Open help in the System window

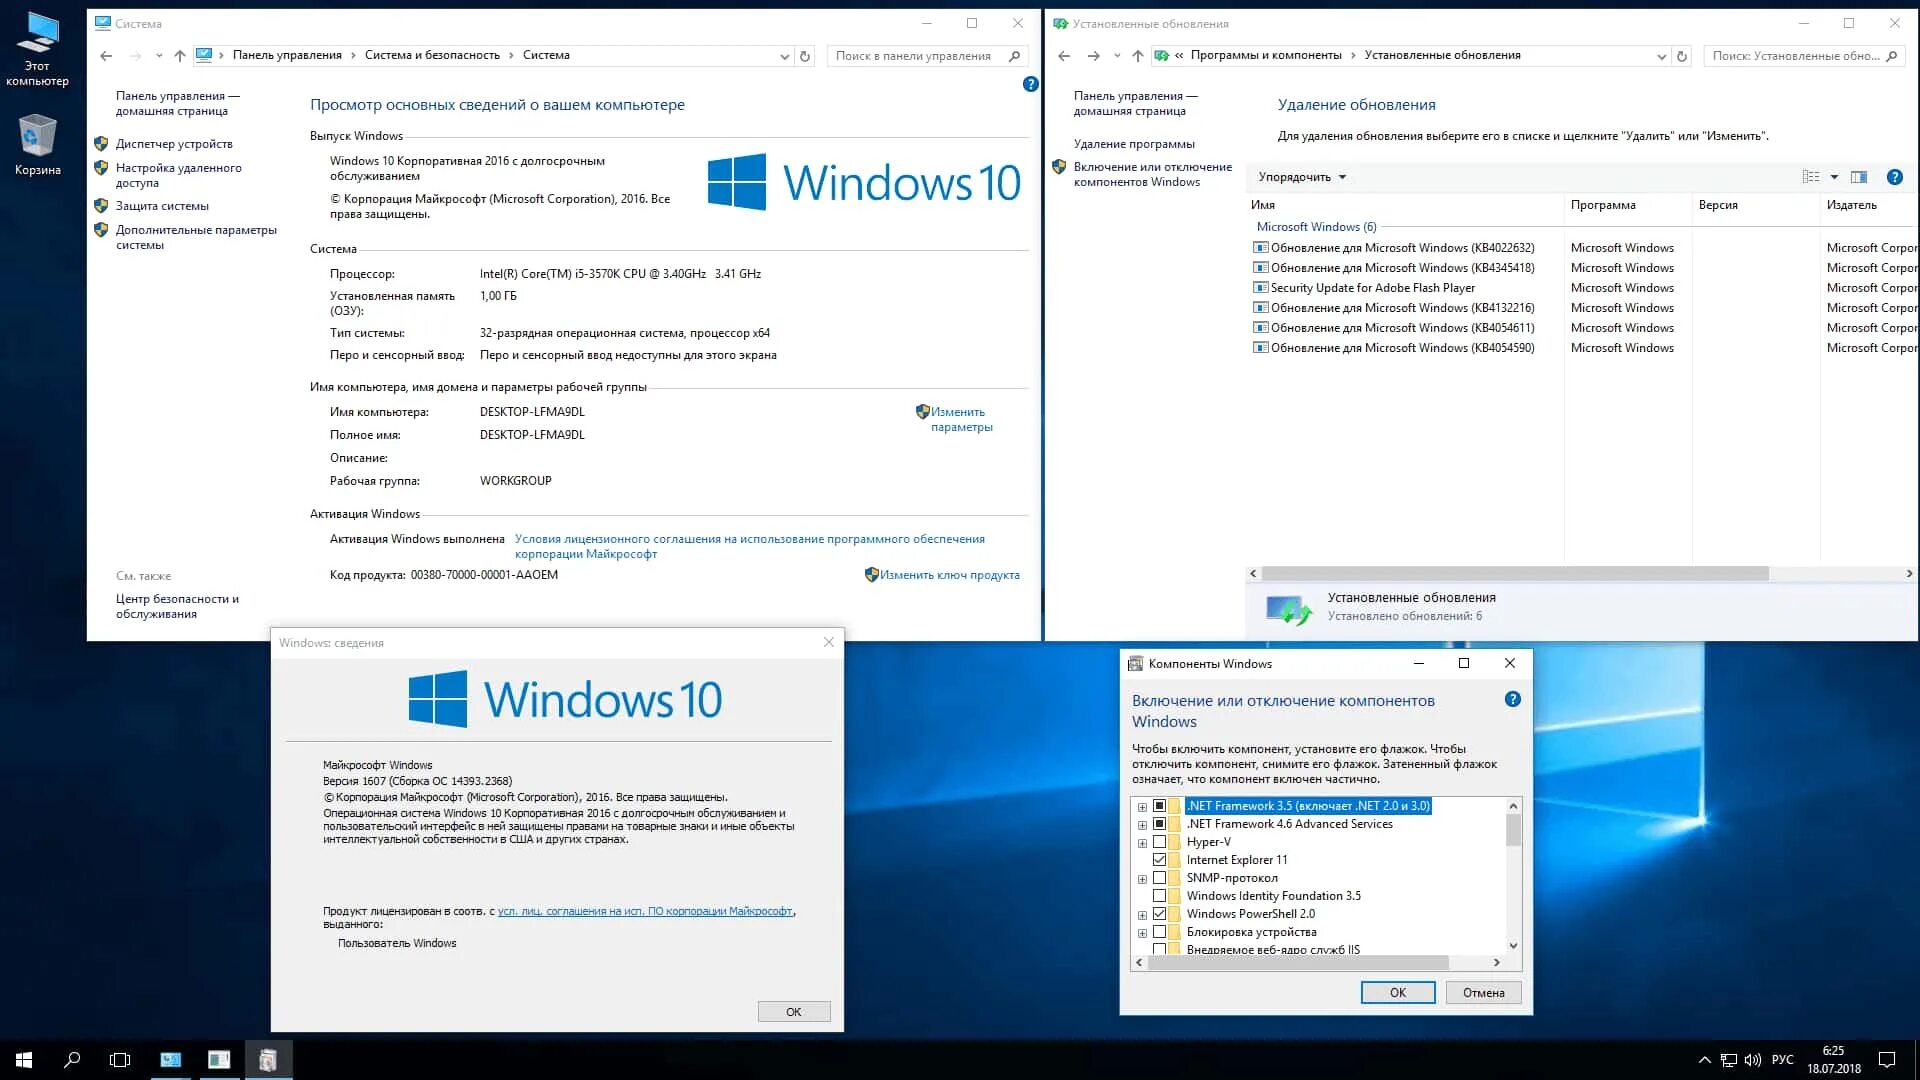(1030, 84)
